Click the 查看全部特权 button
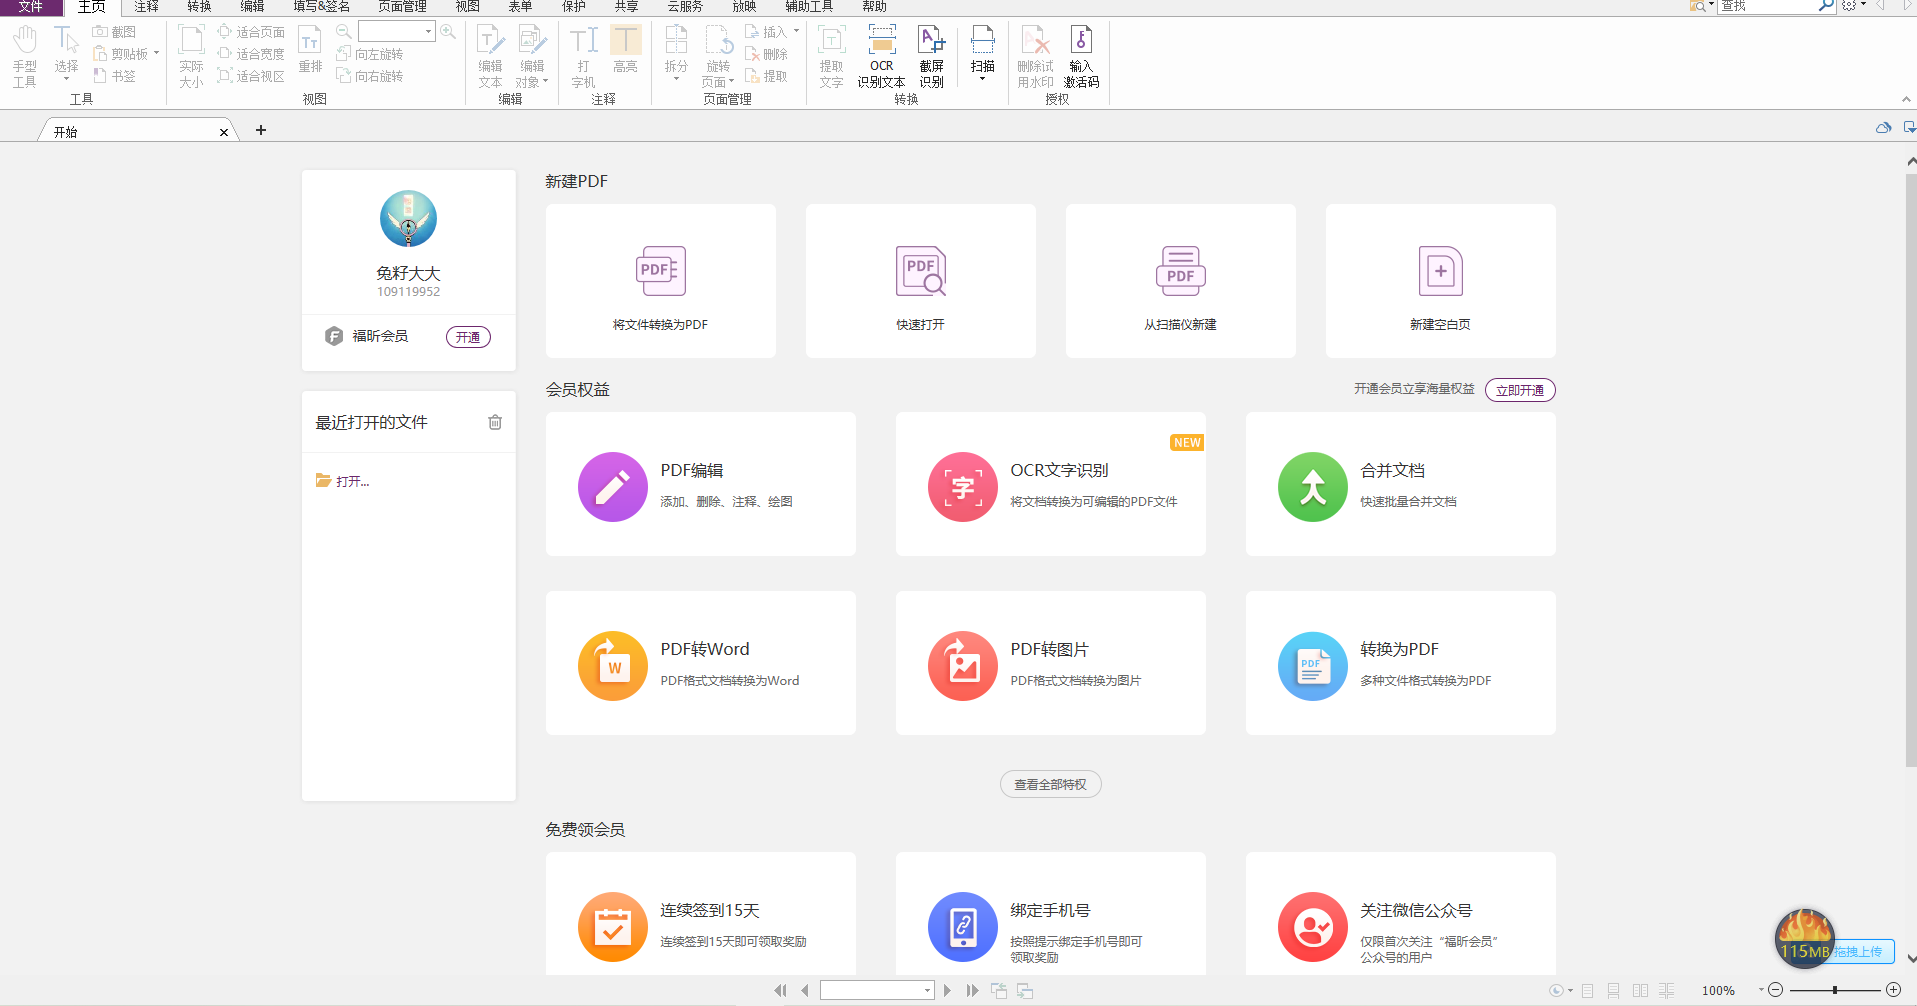Image resolution: width=1917 pixels, height=1006 pixels. click(x=1050, y=785)
